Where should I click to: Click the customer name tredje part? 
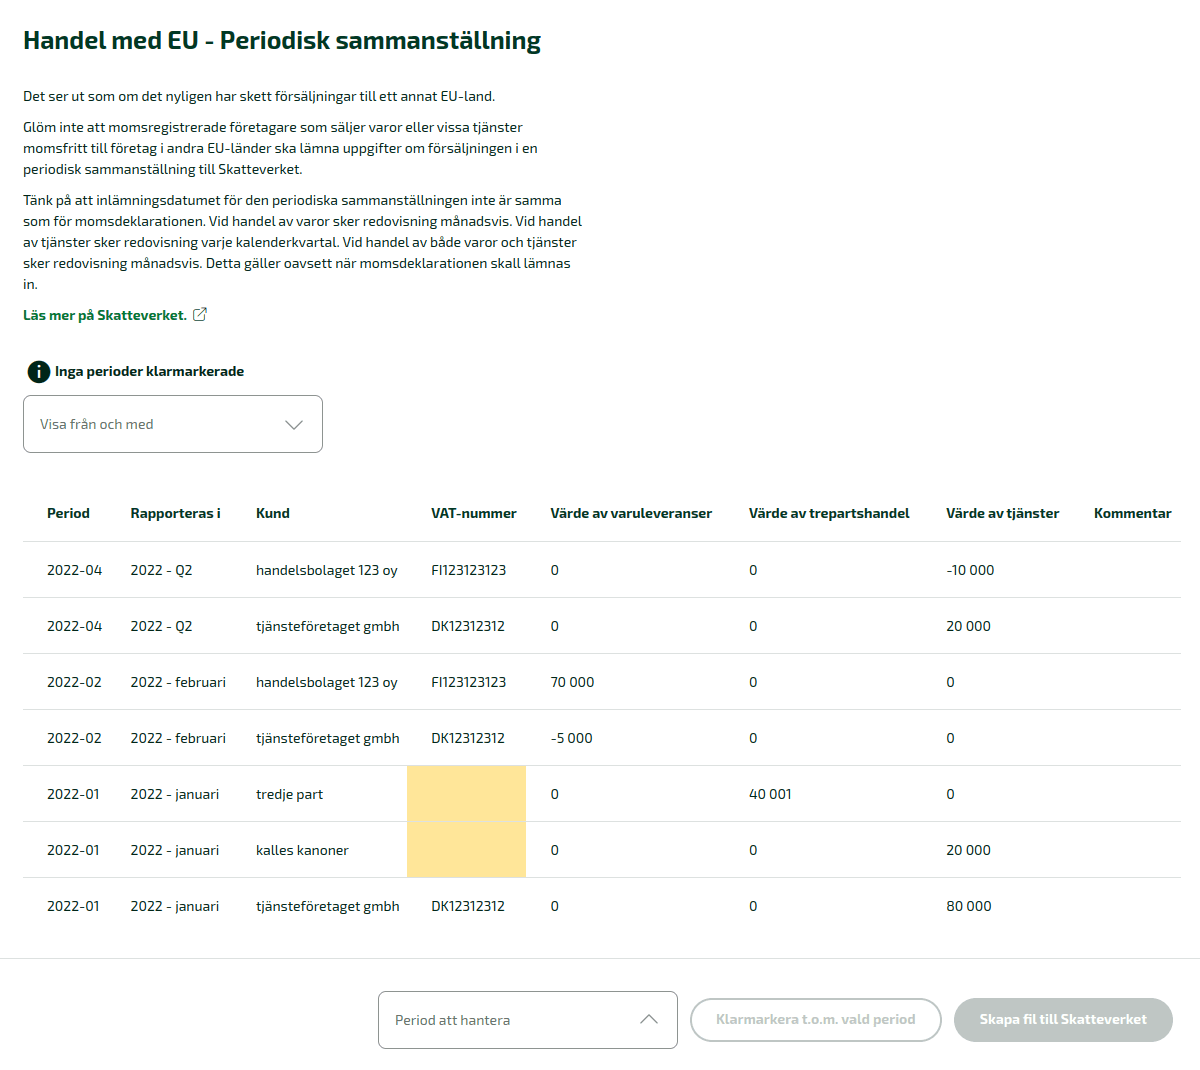point(289,794)
